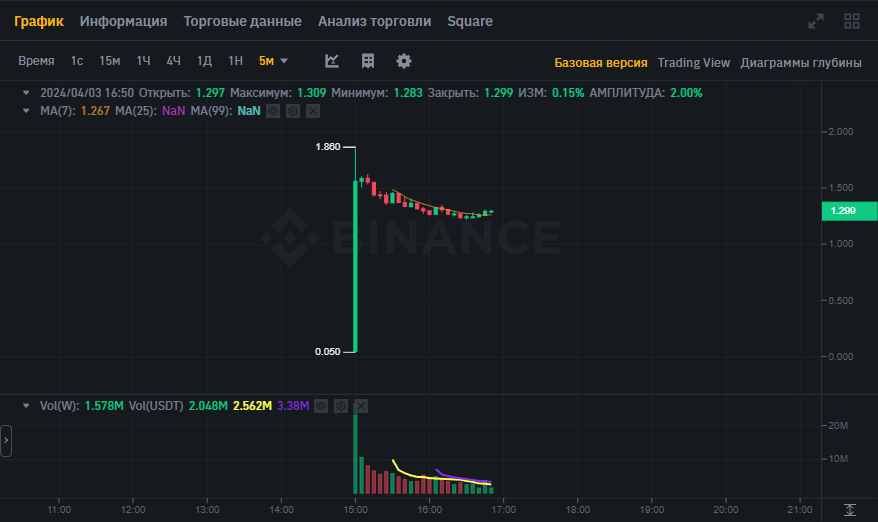This screenshot has width=878, height=522.
Task: Open MA indicator settings gear
Action: coord(293,111)
